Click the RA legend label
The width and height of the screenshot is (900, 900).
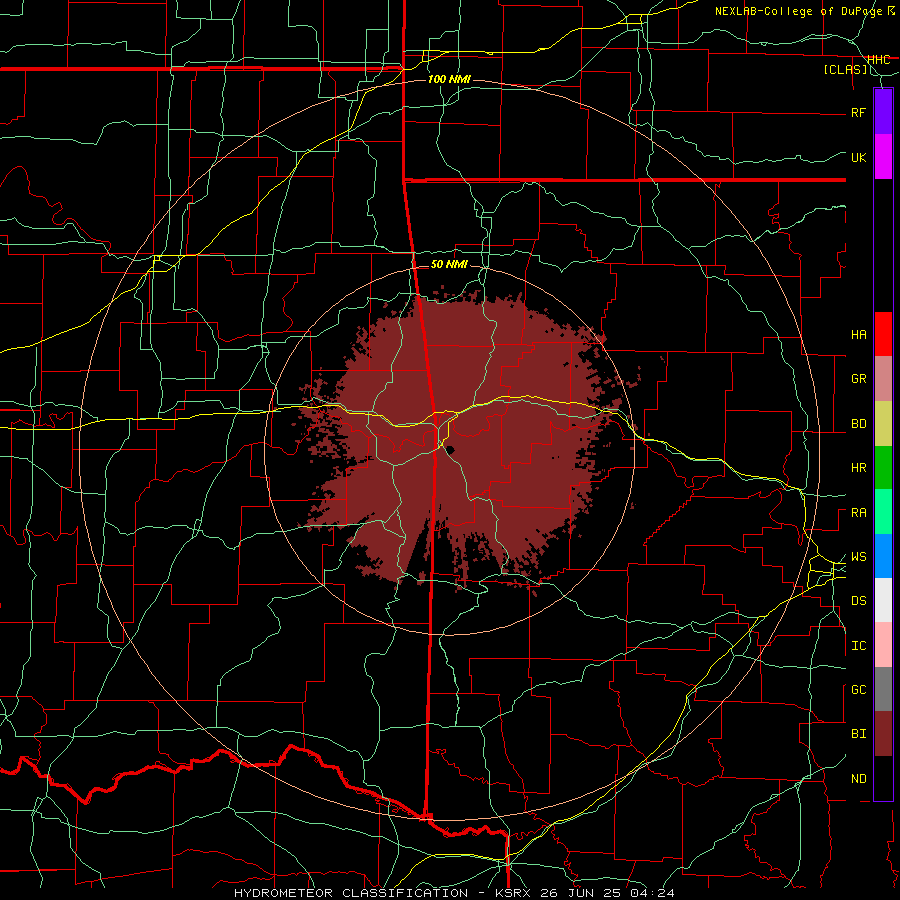[858, 513]
